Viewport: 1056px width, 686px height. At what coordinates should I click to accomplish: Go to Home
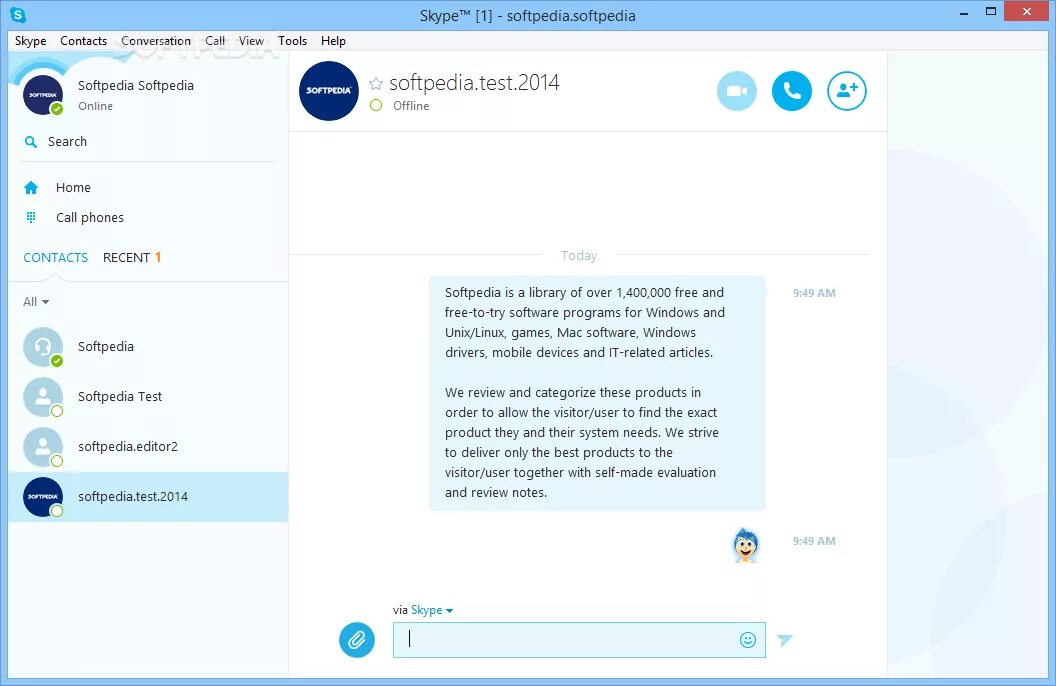73,188
